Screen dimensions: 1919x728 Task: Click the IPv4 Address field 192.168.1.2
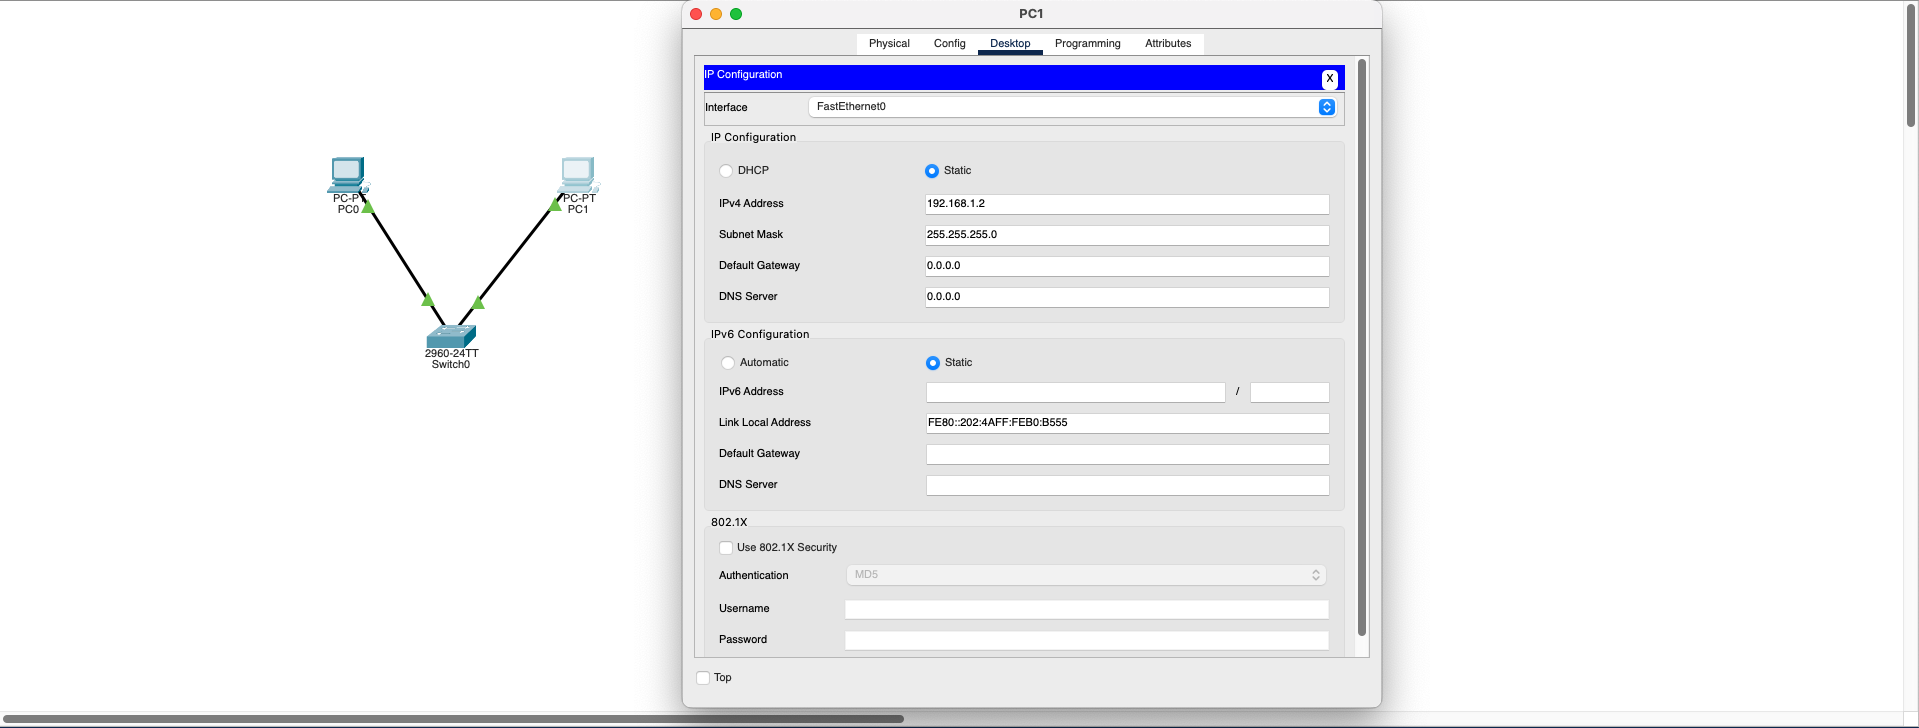coord(1127,204)
